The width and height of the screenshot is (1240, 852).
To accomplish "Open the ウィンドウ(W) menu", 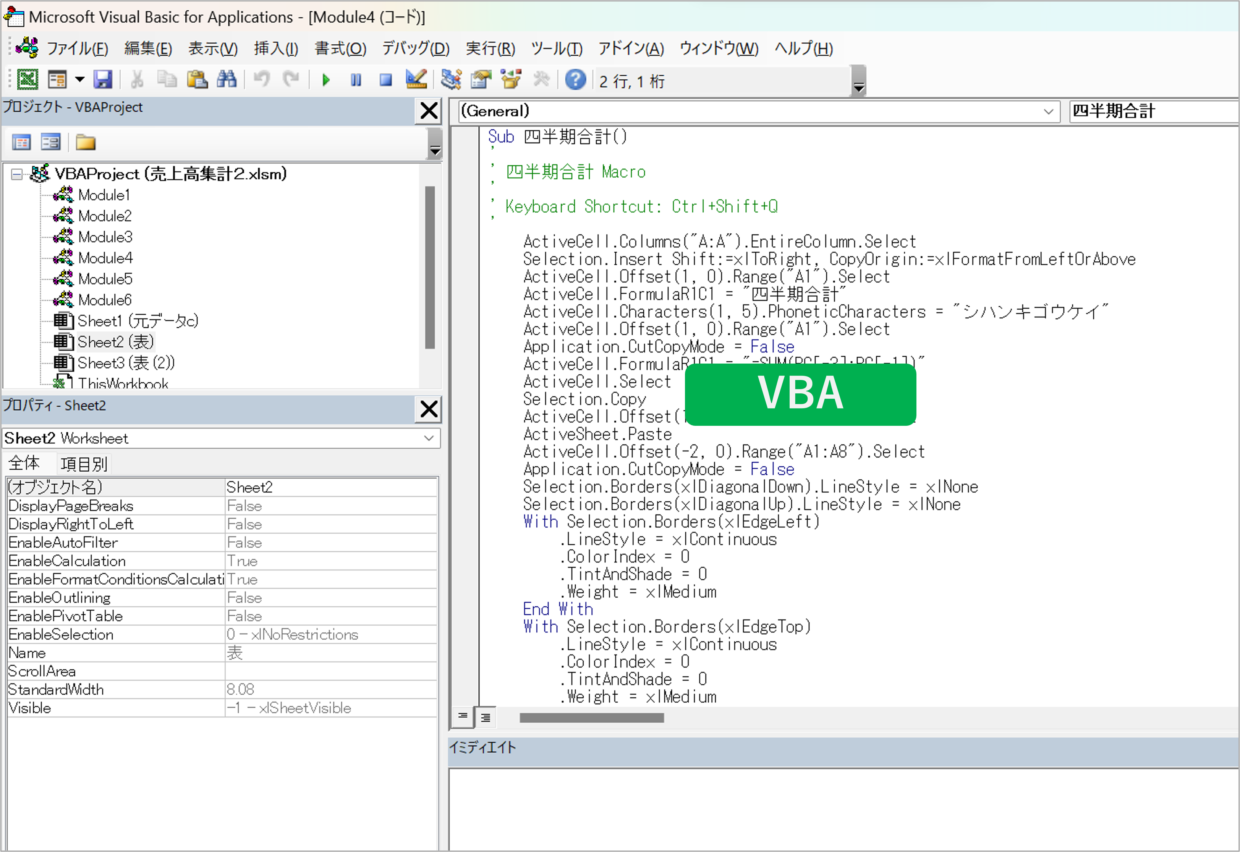I will (719, 48).
